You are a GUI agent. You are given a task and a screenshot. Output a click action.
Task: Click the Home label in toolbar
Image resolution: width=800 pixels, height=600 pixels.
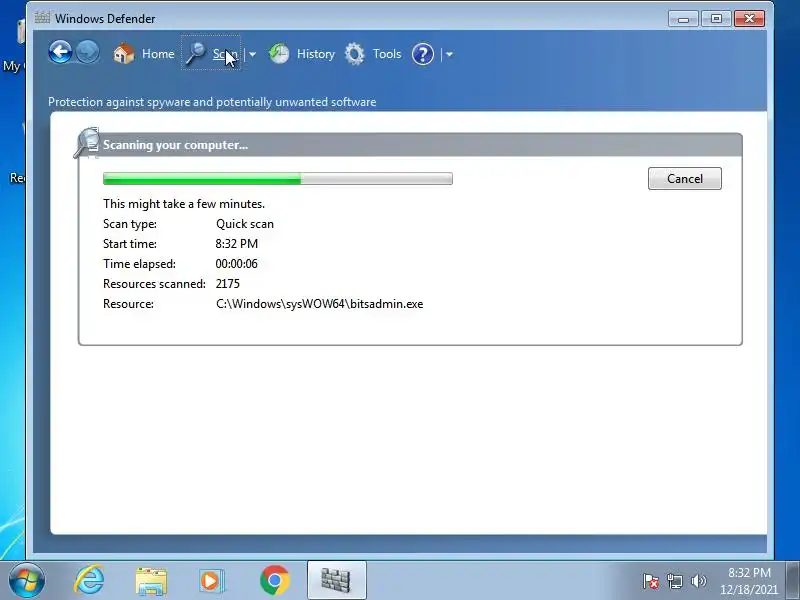[x=158, y=54]
